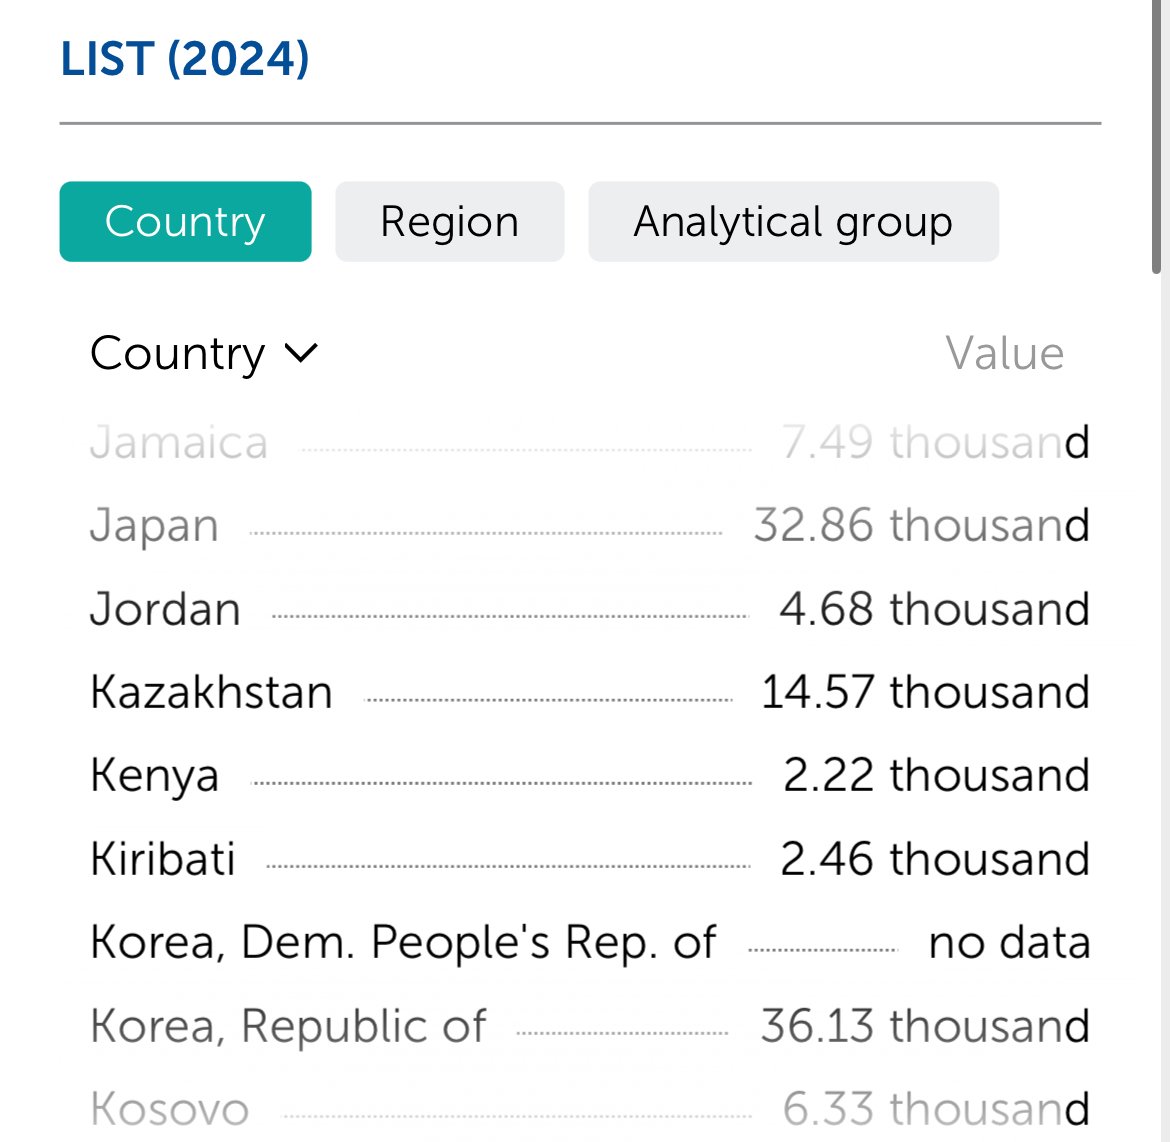The width and height of the screenshot is (1170, 1142).
Task: Click the page scrollbar thumb
Action: point(1156,137)
